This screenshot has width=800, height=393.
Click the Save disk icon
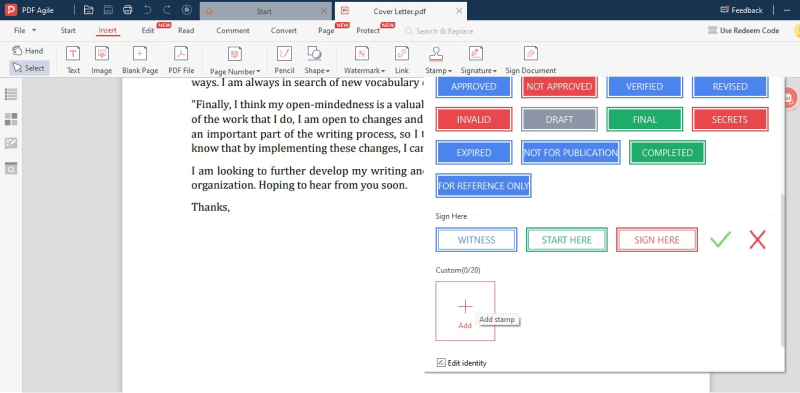[108, 10]
